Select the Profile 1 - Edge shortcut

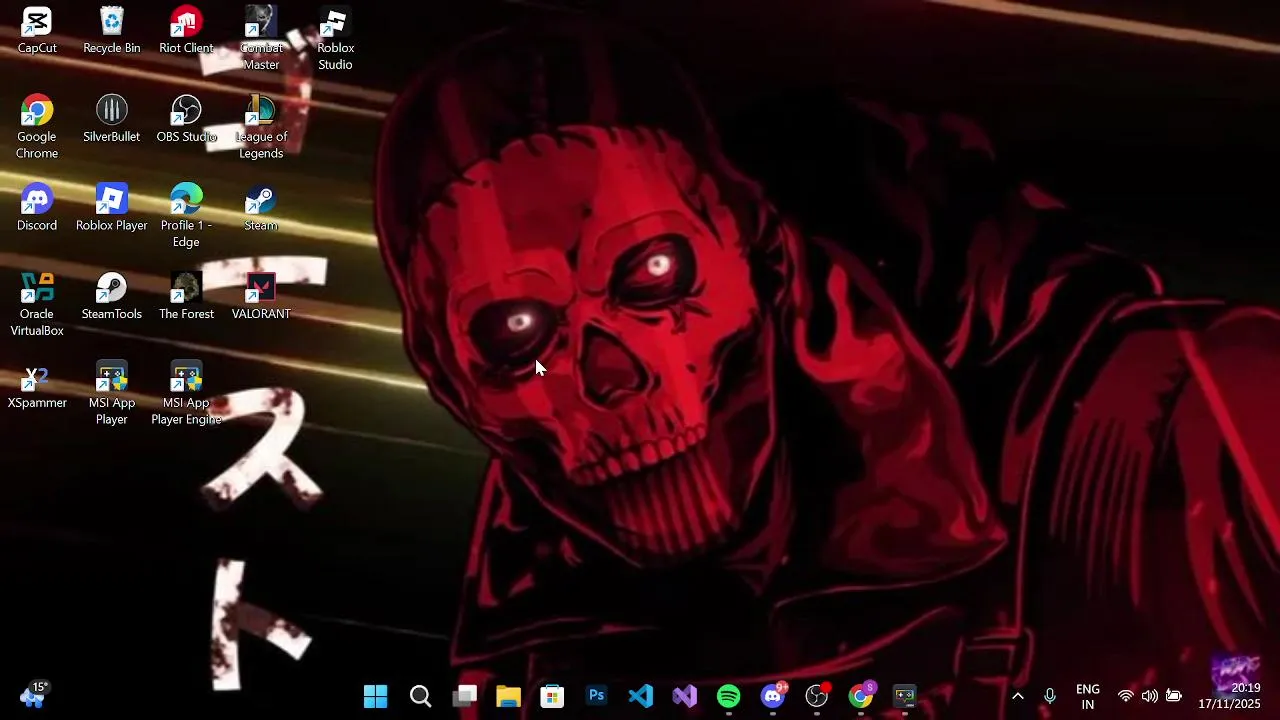tap(186, 216)
